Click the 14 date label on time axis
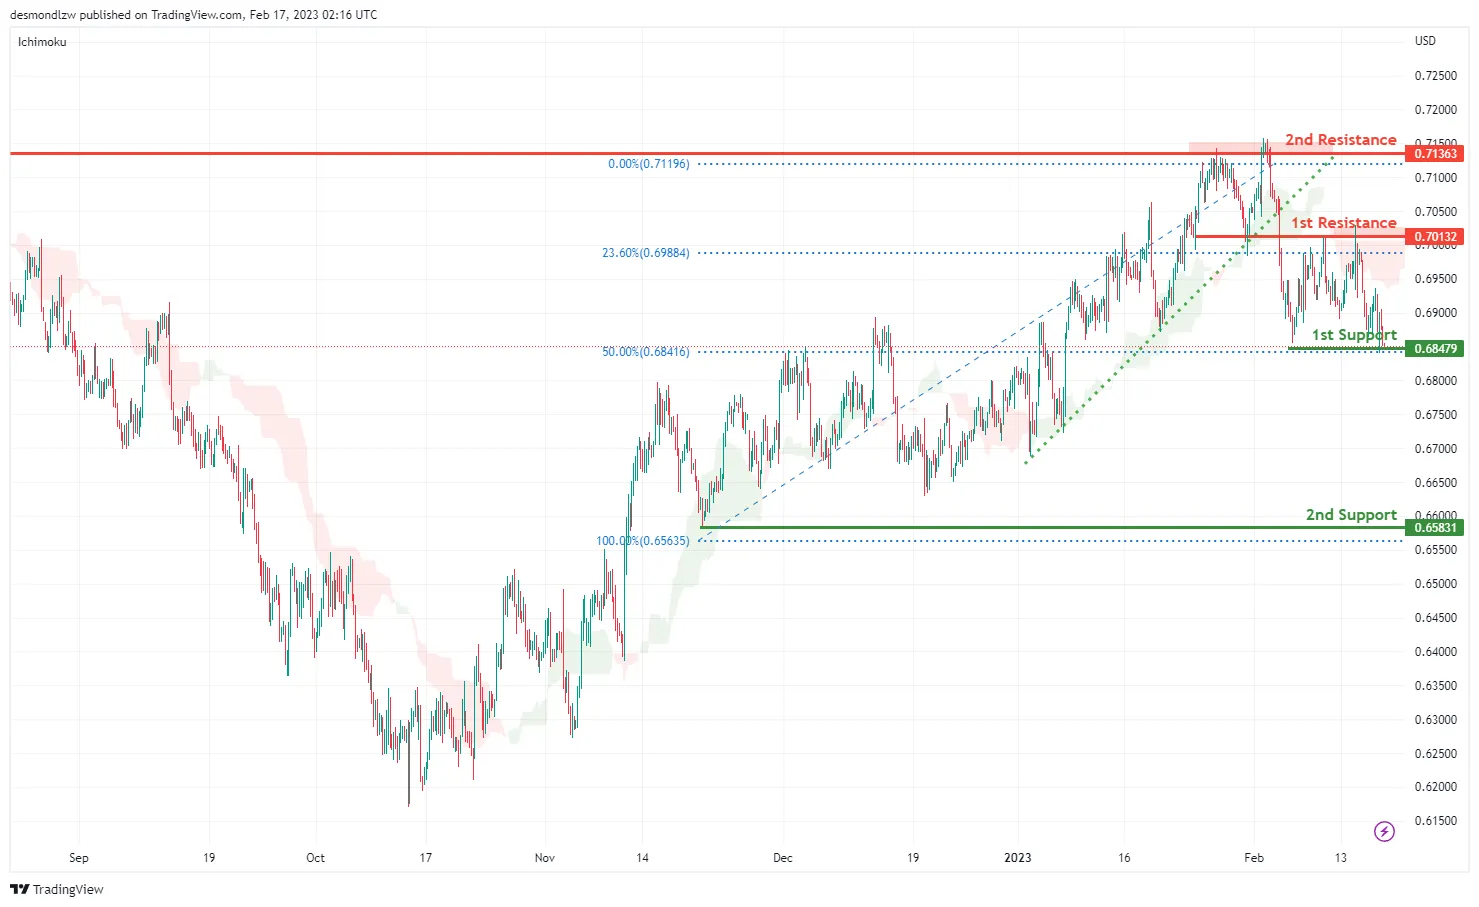Viewport: 1479px width, 907px height. (642, 858)
